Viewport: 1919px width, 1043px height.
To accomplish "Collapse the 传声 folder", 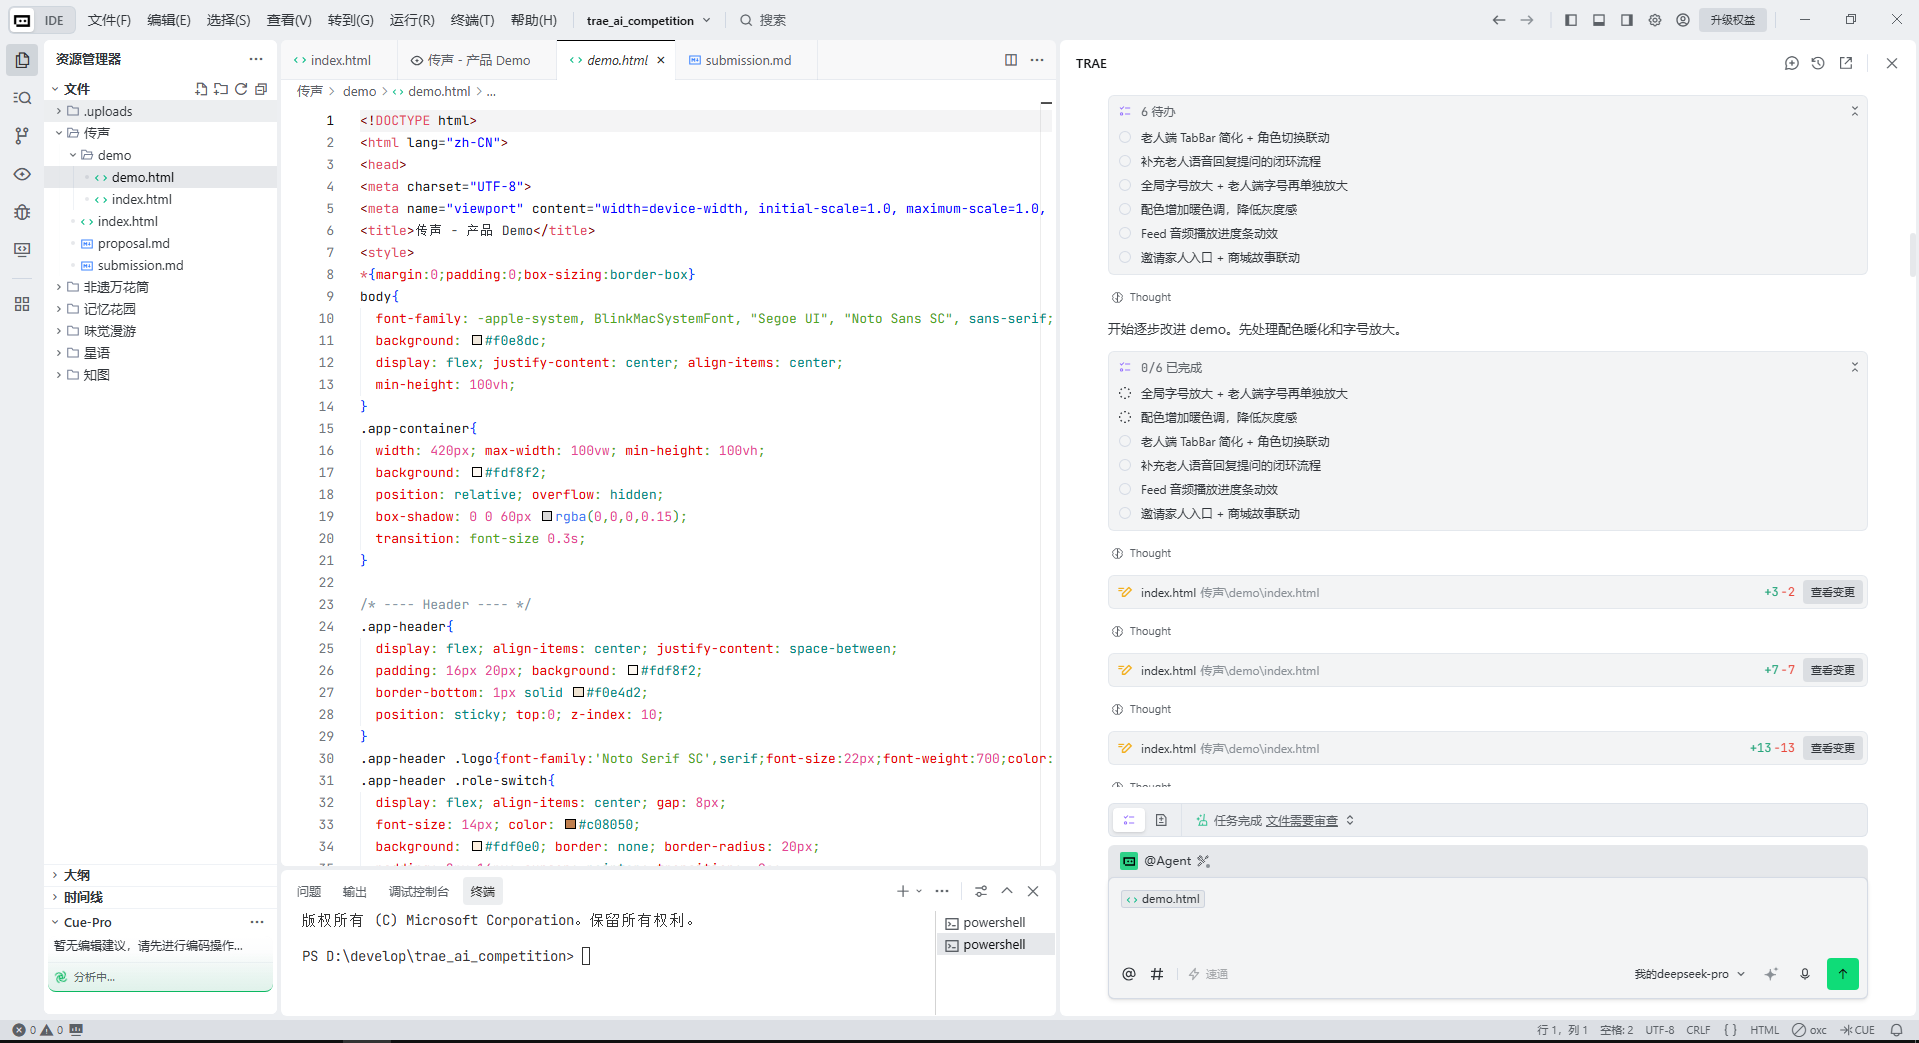I will (x=59, y=133).
